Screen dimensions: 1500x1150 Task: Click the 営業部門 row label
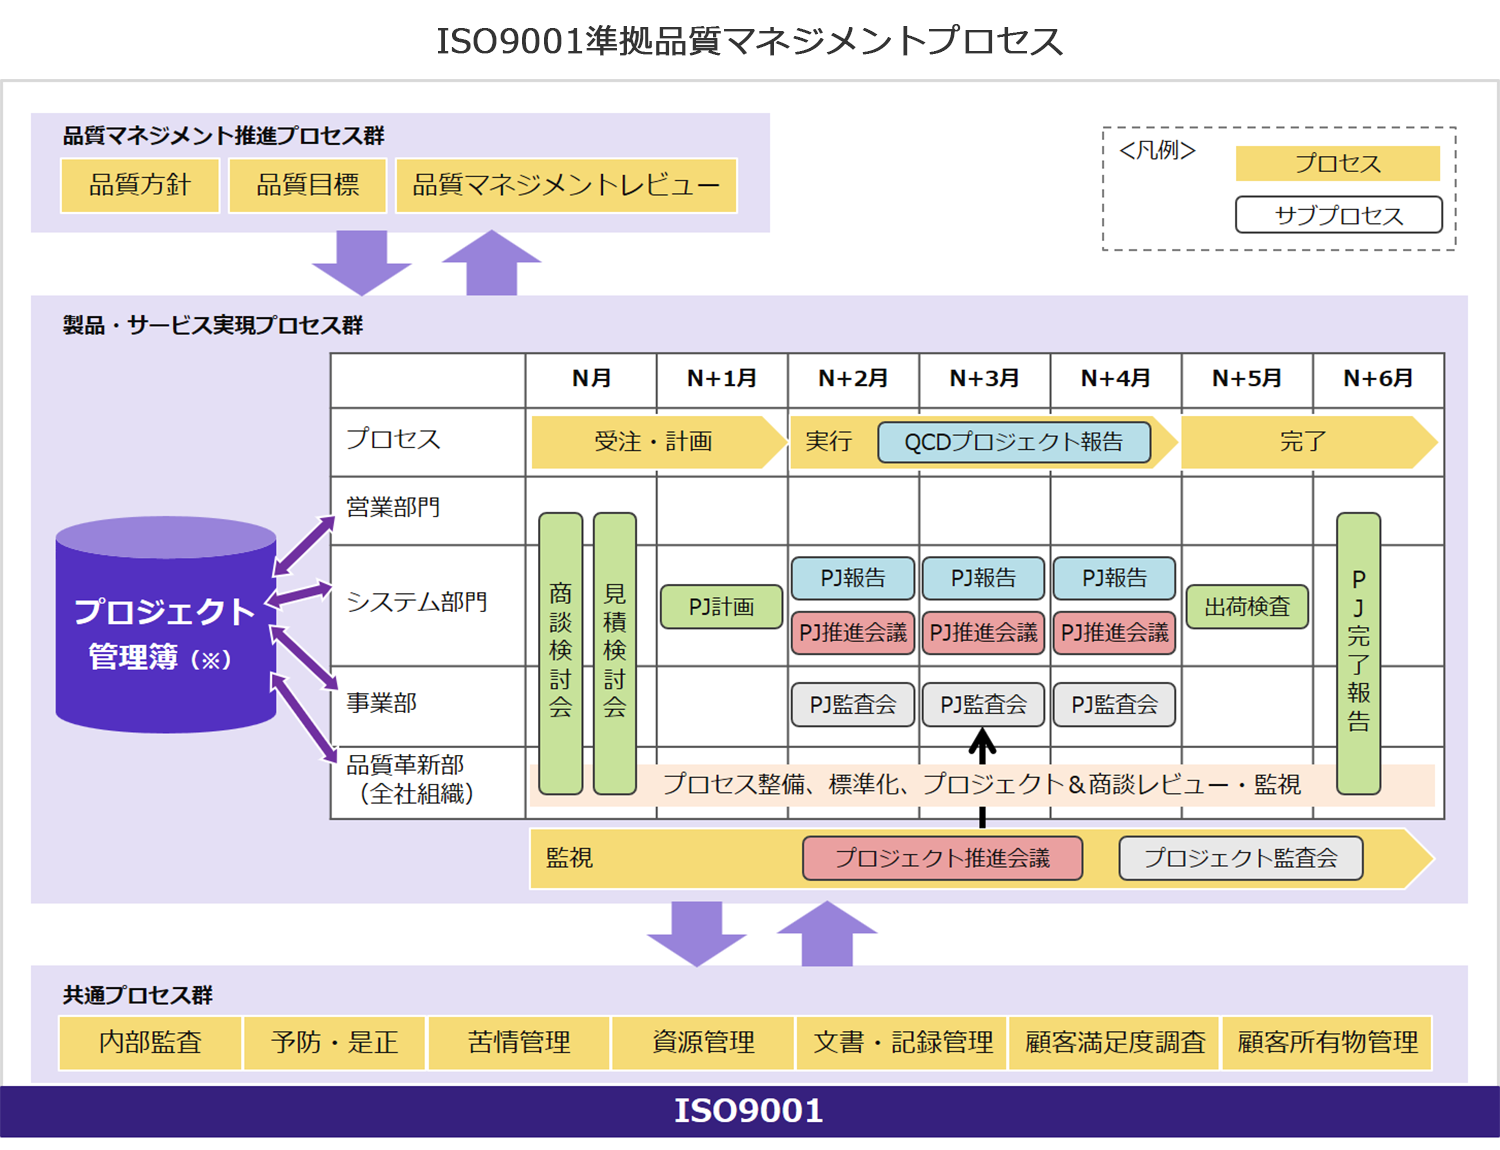[393, 507]
